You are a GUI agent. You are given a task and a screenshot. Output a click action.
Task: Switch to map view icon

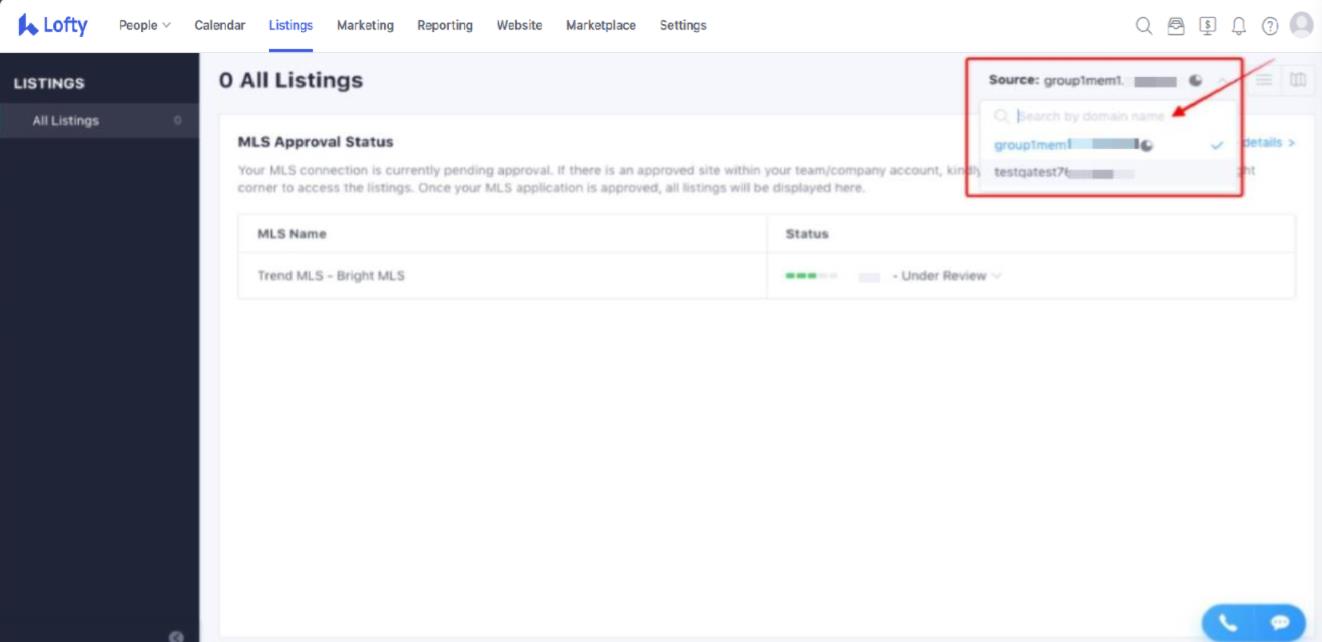pos(1298,80)
